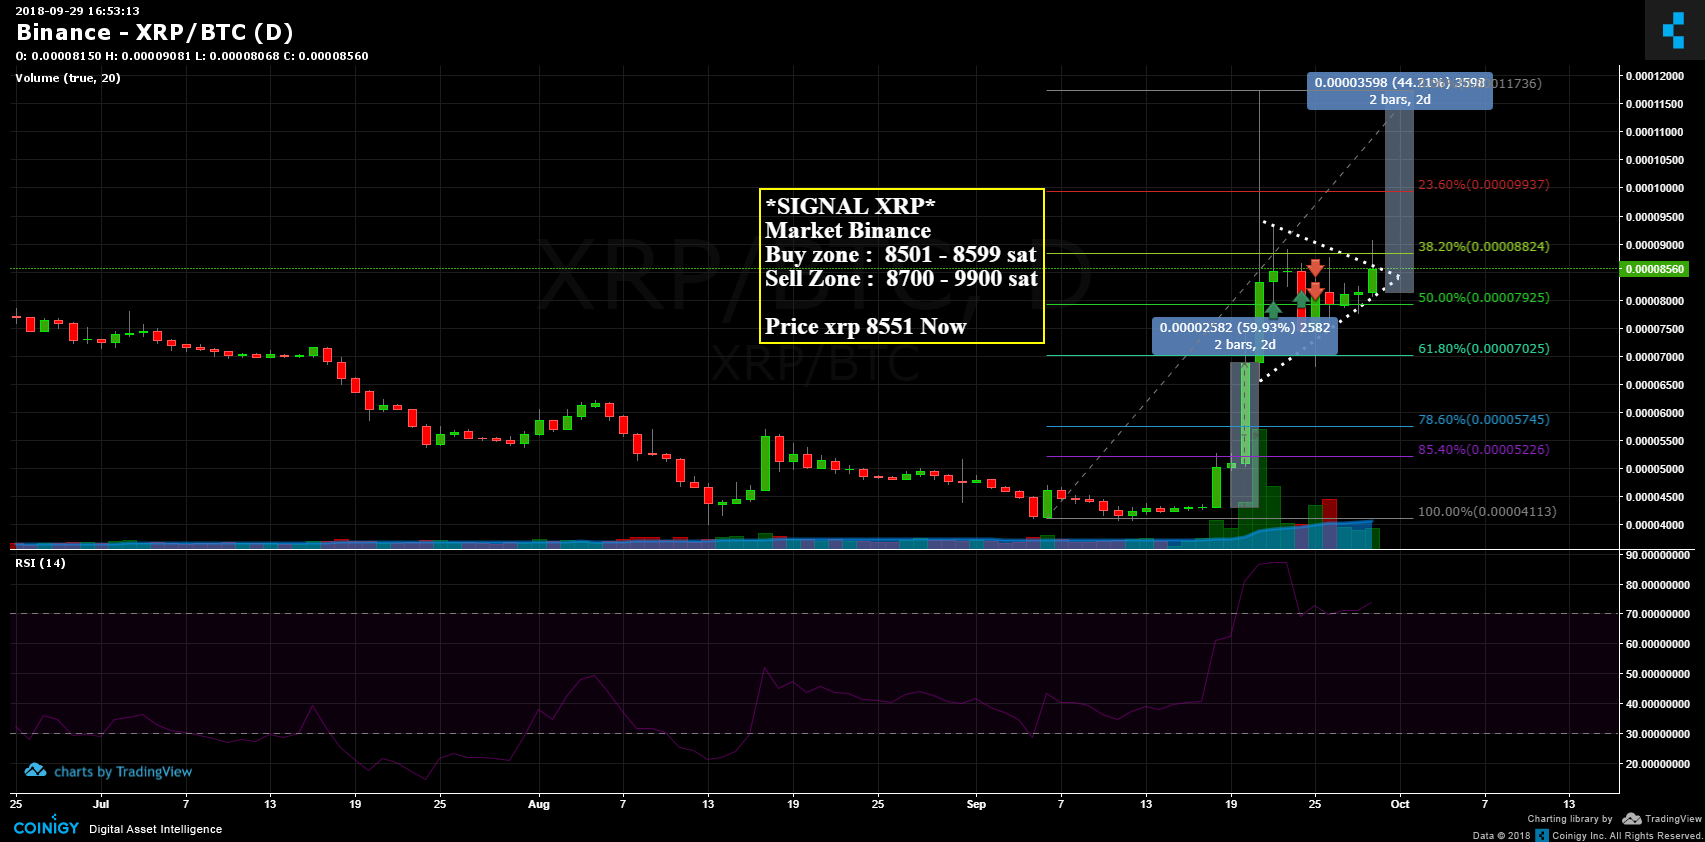This screenshot has width=1705, height=842.
Task: Click the 'Market Binance' line in the signal box
Action: [x=848, y=230]
